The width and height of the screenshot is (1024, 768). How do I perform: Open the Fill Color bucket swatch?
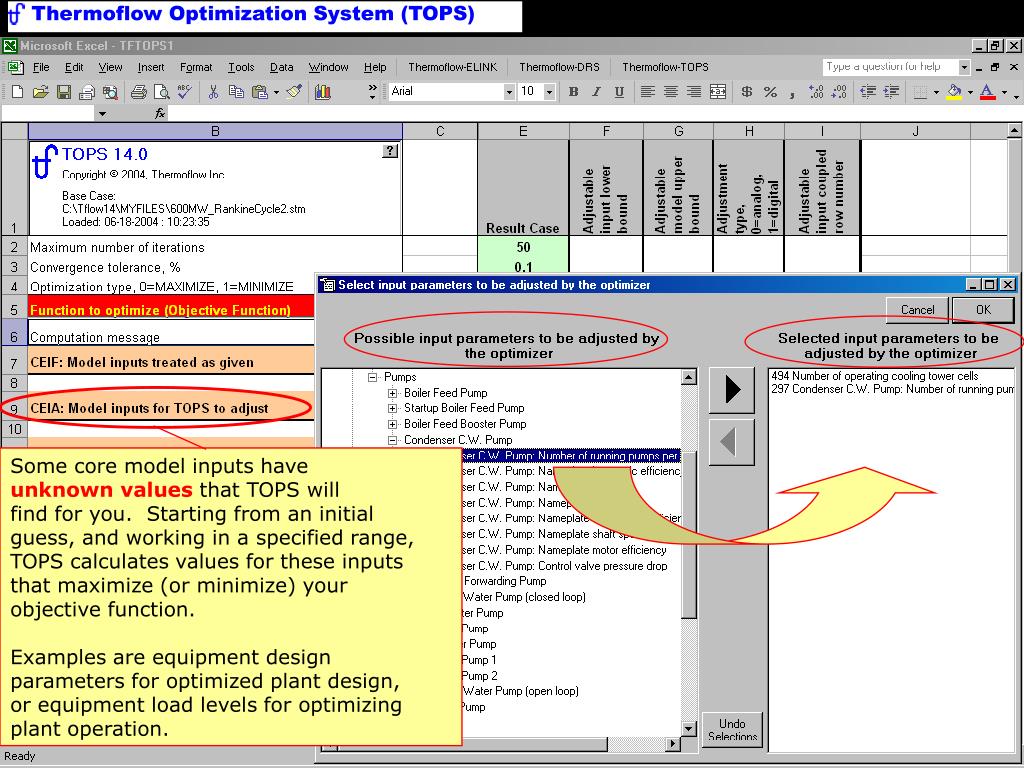point(953,92)
